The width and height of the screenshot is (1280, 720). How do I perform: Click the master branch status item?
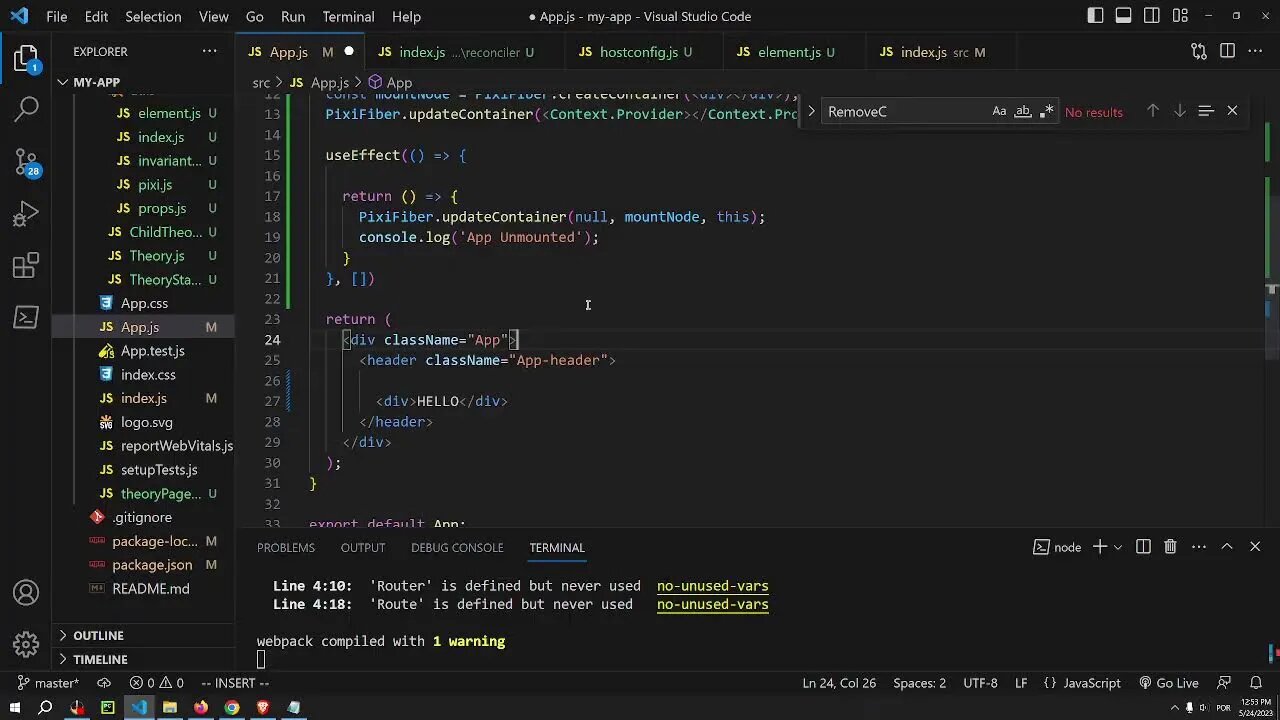pos(48,683)
